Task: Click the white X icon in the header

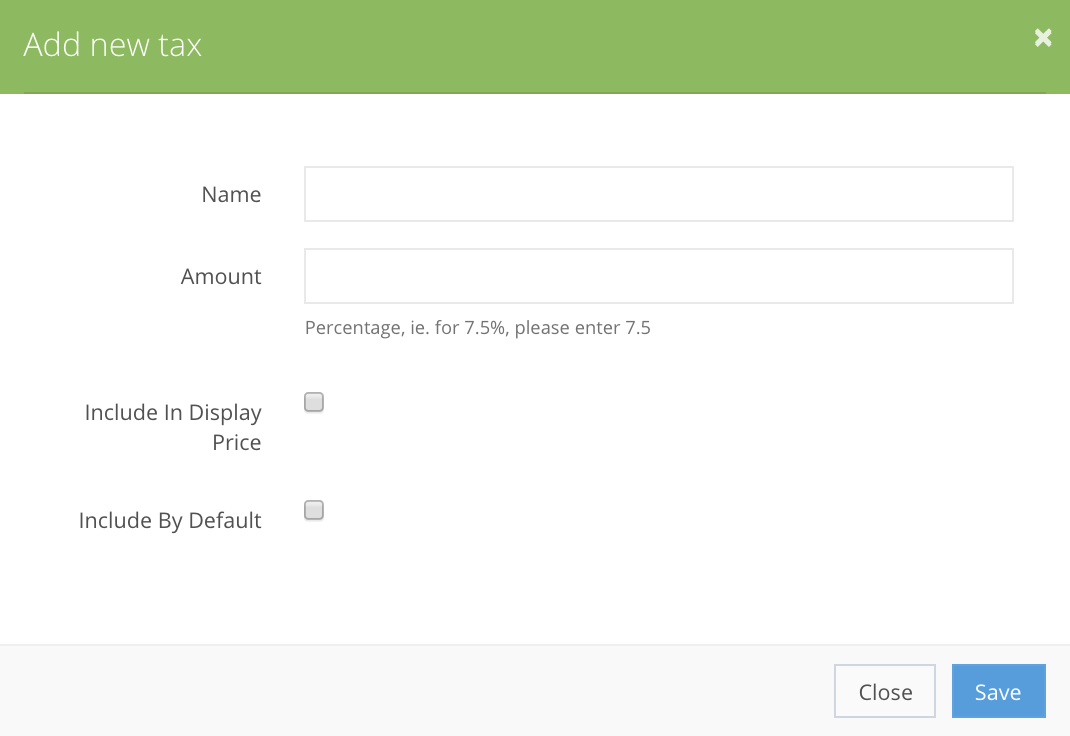Action: 1043,38
